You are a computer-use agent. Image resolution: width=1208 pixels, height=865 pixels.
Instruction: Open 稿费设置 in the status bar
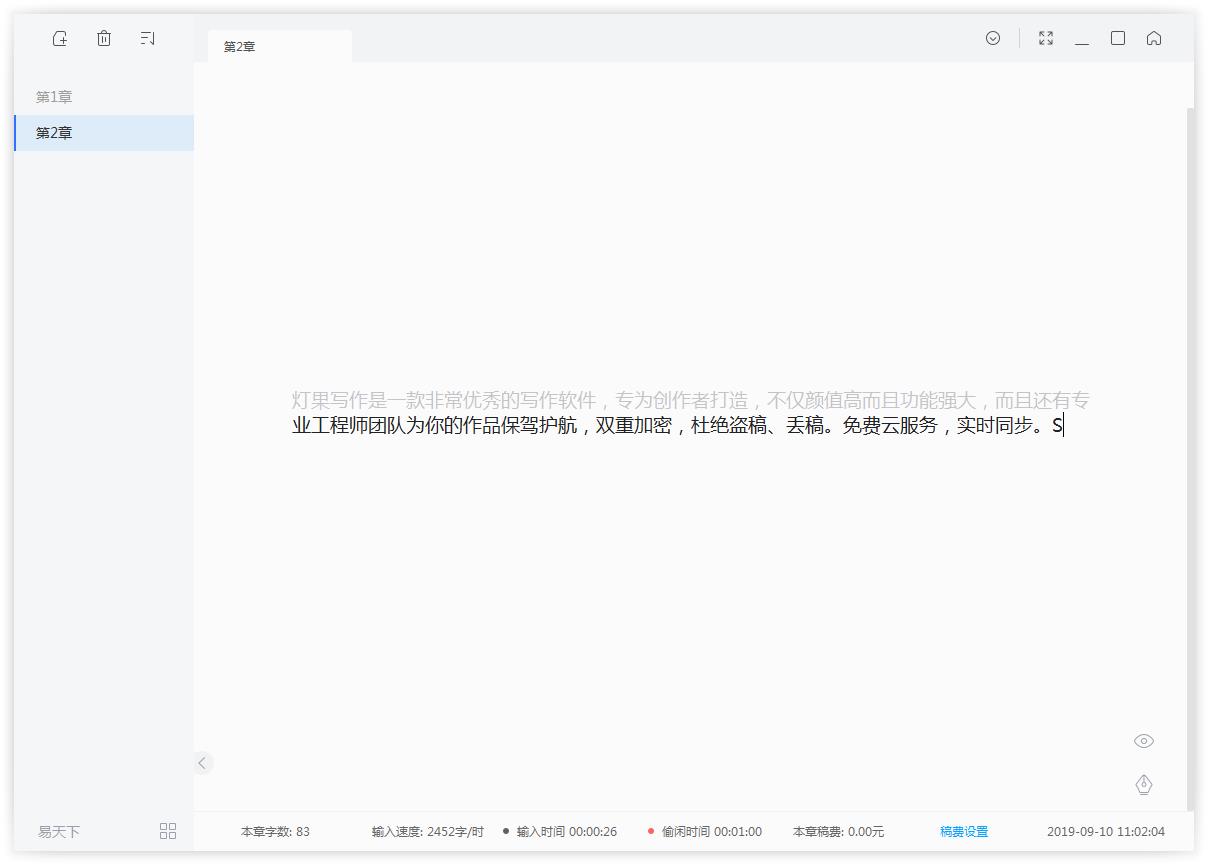[963, 831]
